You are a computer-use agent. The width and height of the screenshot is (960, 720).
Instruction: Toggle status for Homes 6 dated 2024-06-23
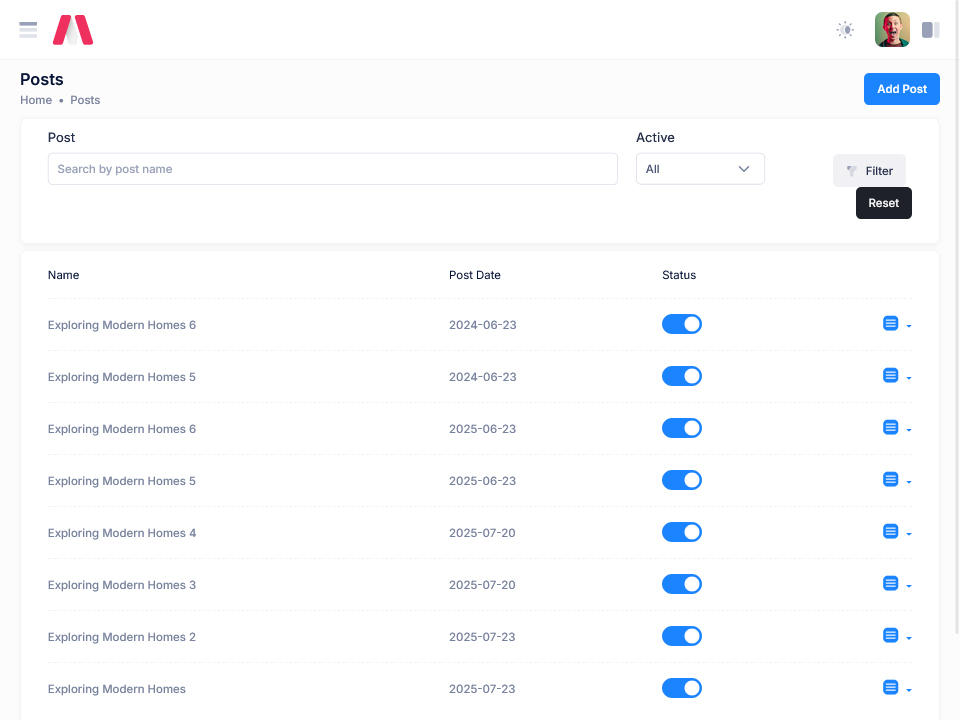click(682, 324)
